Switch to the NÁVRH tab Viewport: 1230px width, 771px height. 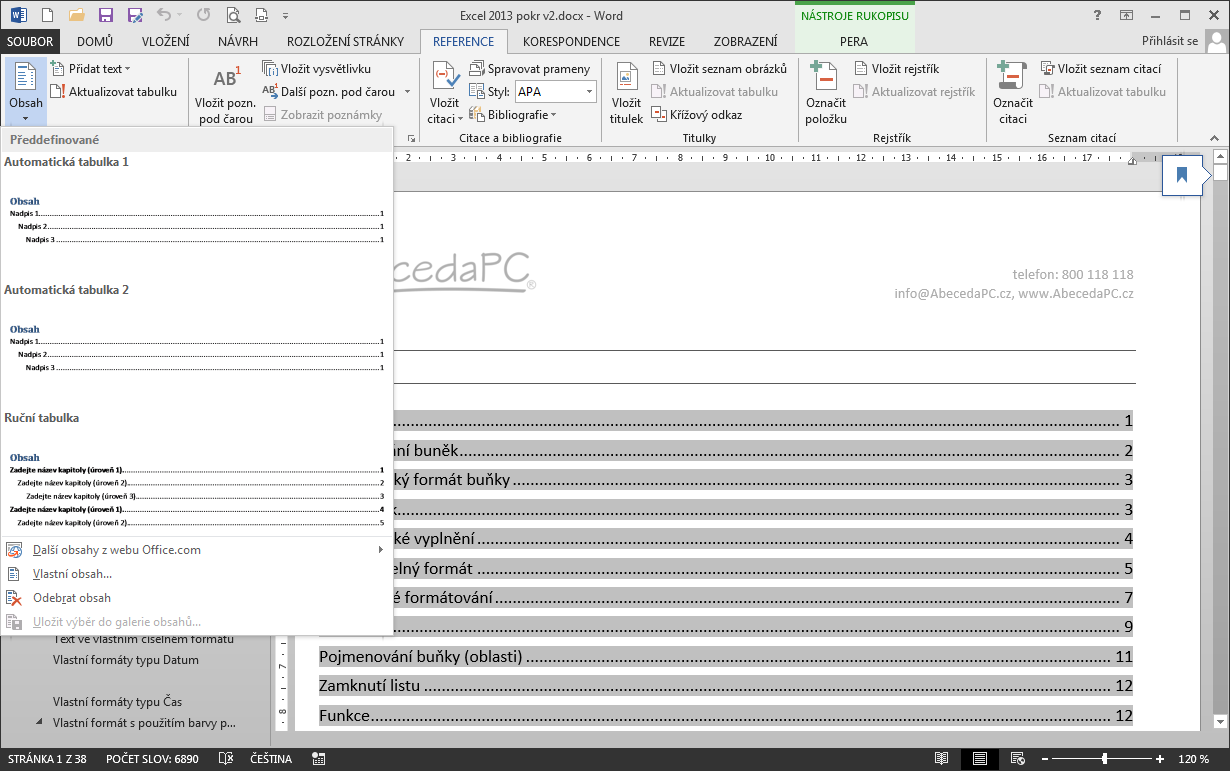(238, 41)
